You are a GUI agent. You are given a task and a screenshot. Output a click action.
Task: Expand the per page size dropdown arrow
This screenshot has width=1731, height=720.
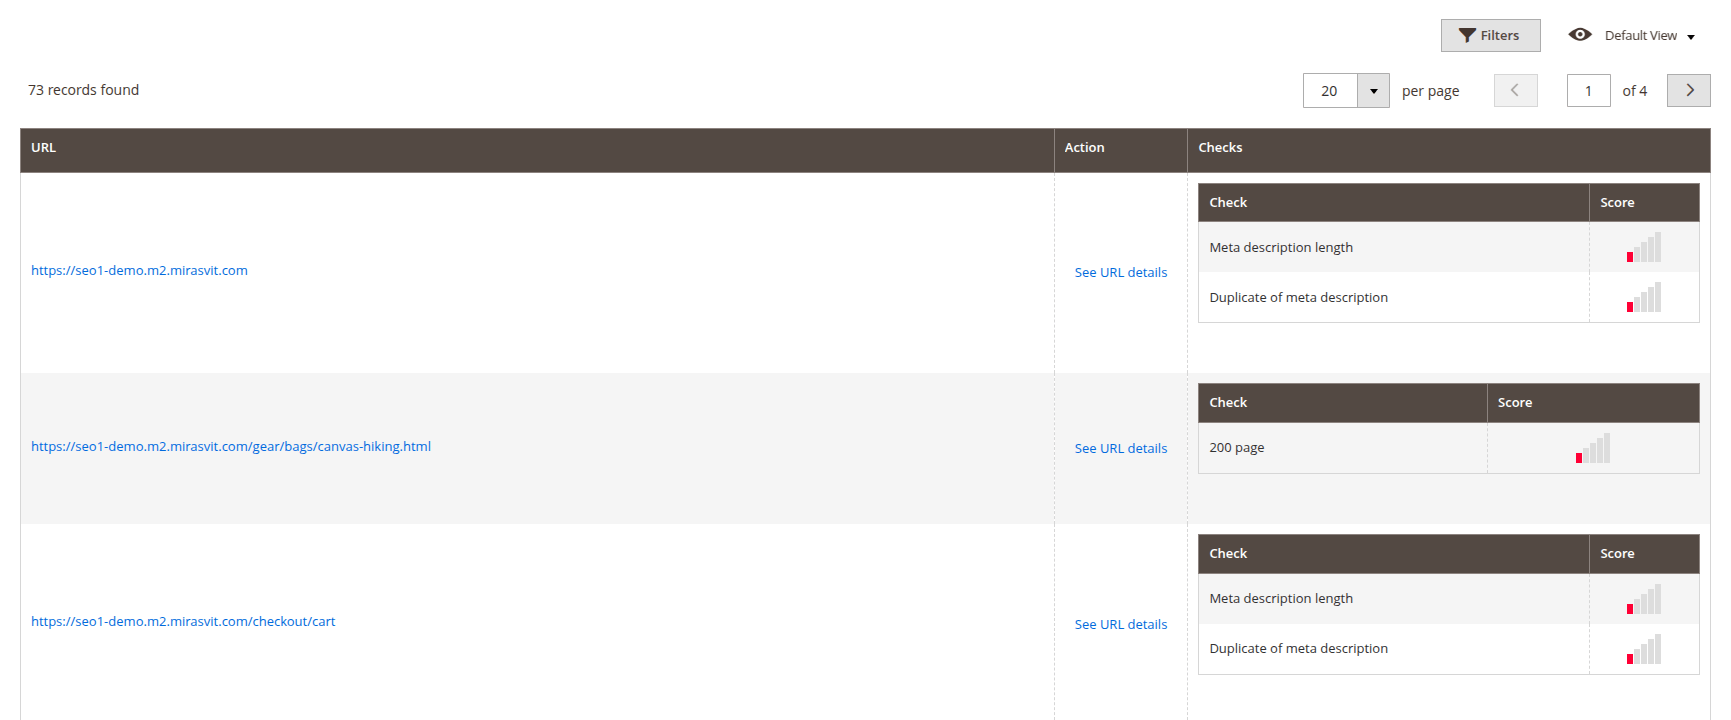click(x=1373, y=91)
